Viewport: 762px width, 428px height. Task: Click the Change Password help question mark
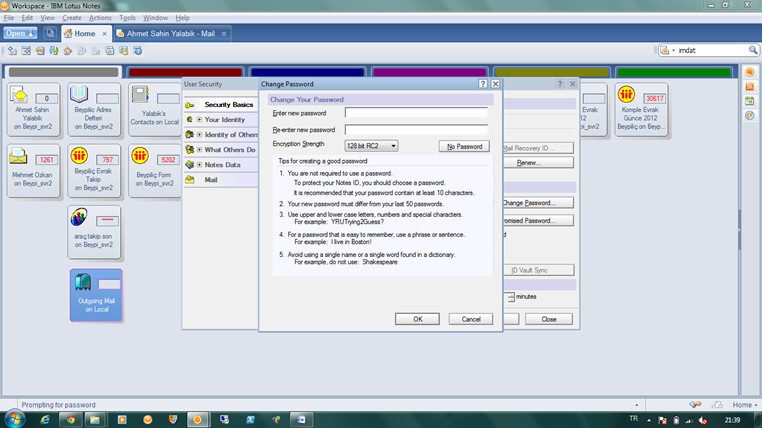pos(483,84)
